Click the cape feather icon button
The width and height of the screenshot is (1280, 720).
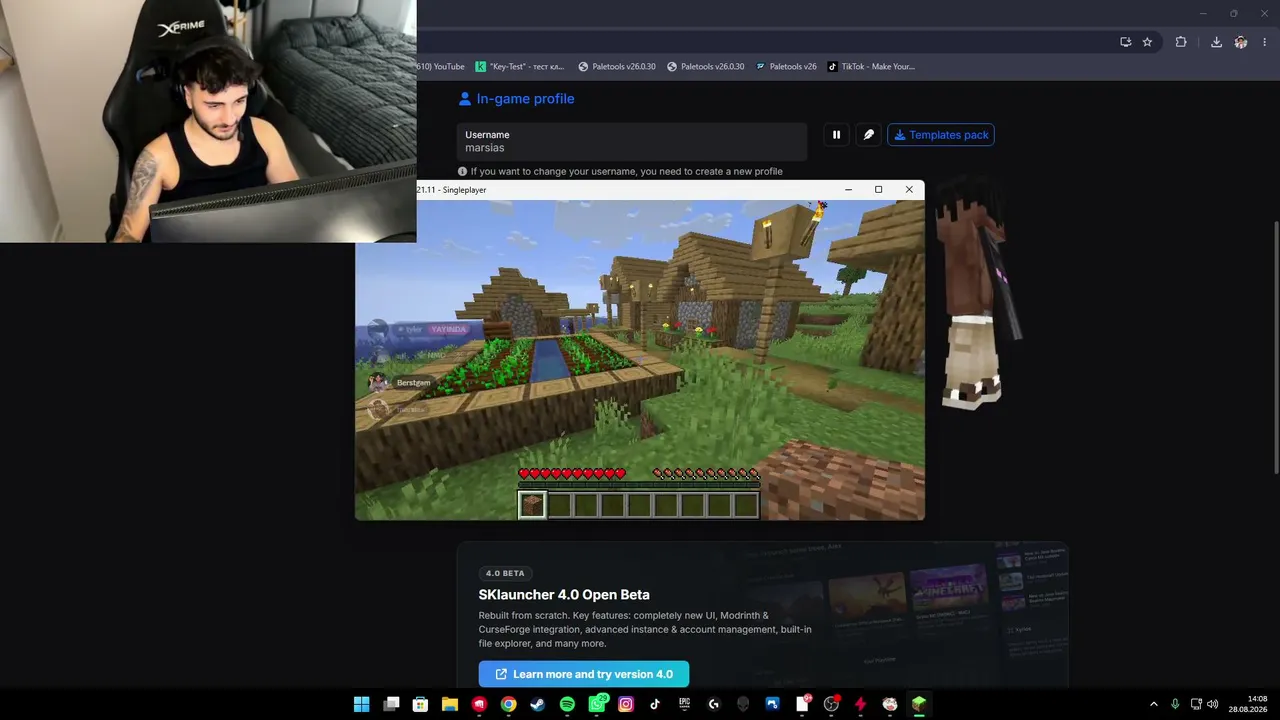click(869, 135)
